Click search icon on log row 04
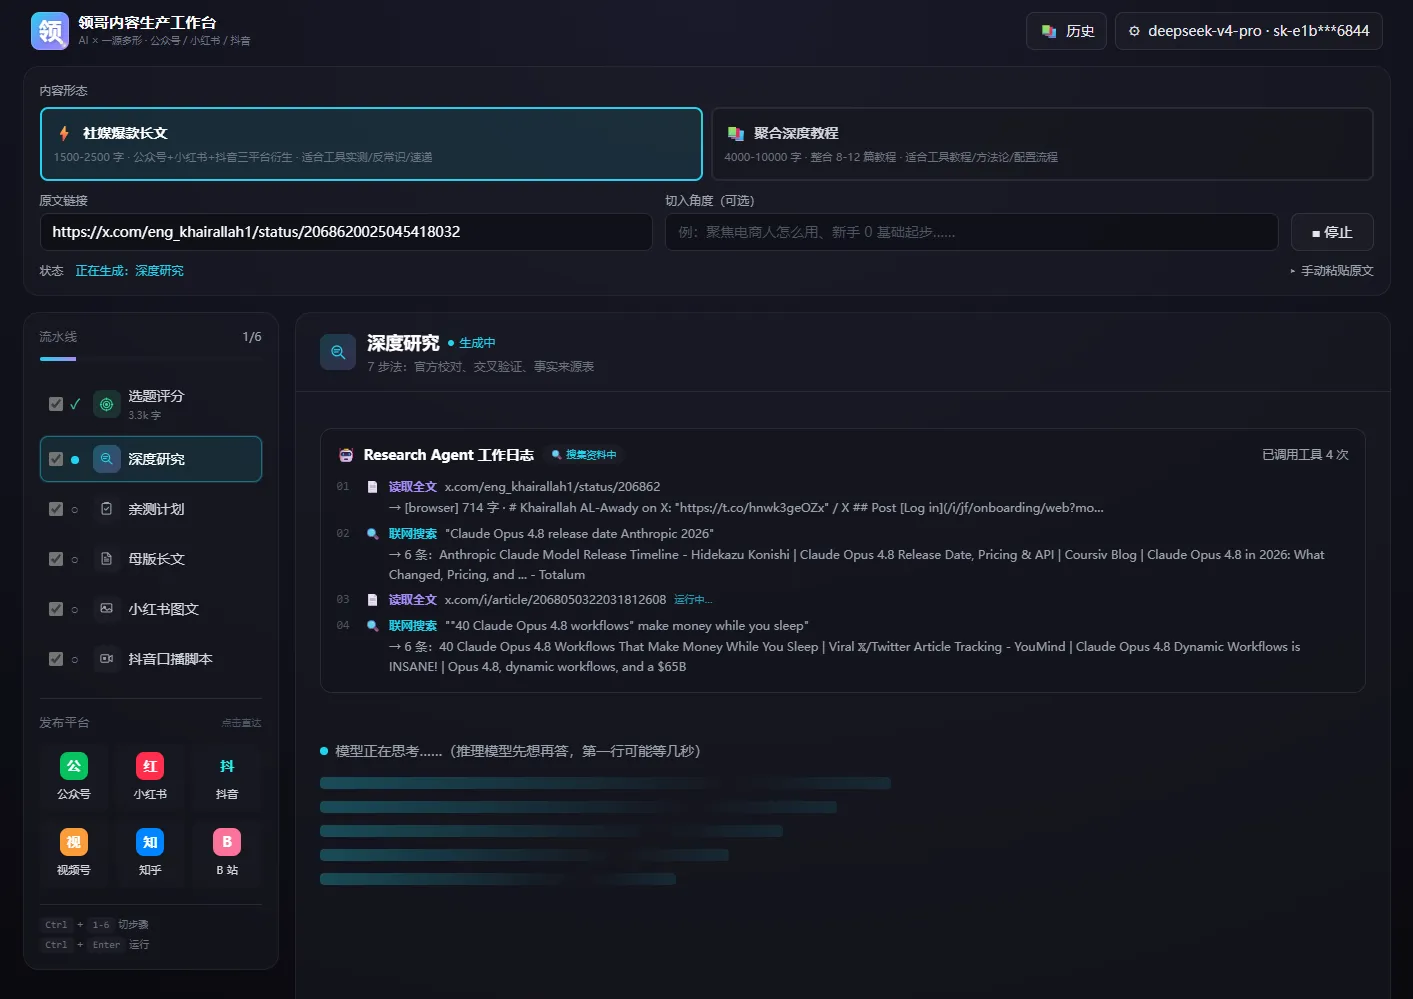The height and width of the screenshot is (999, 1413). point(372,626)
